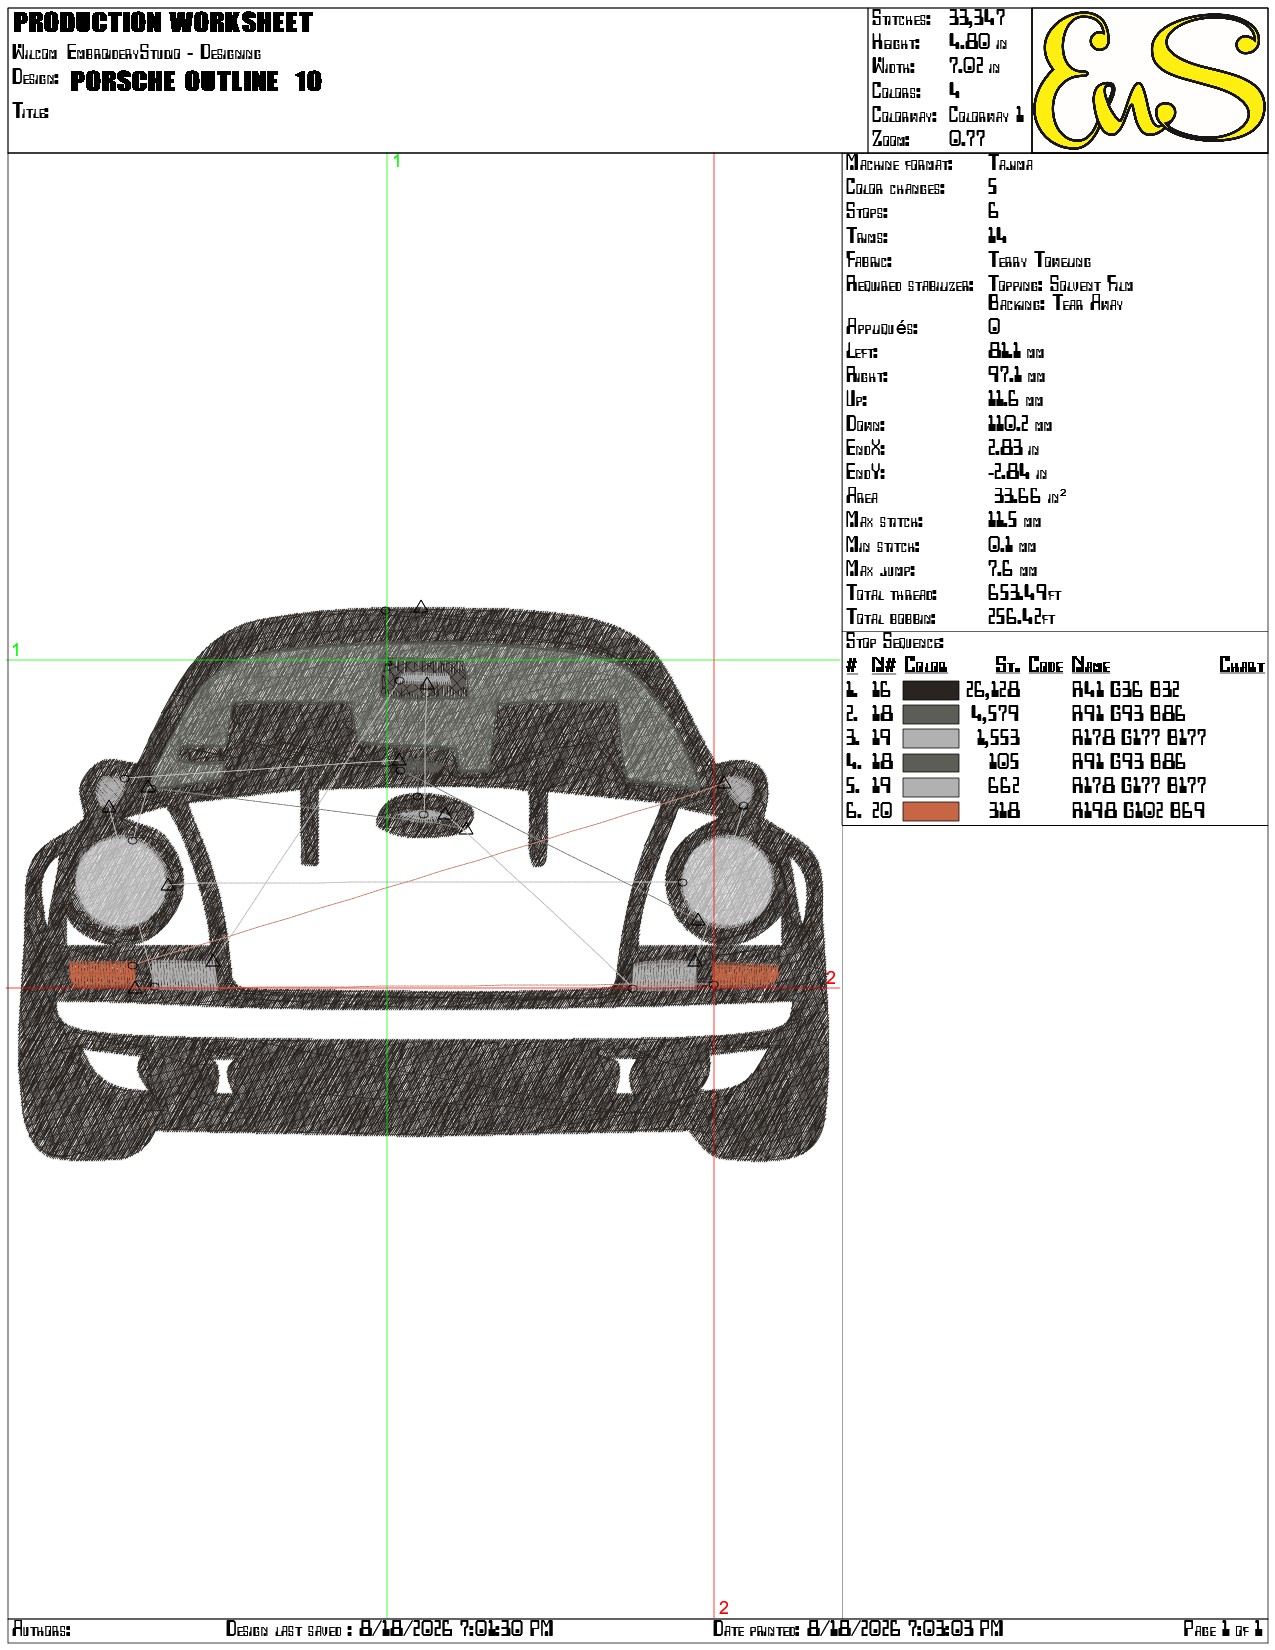Click the height value 4.80 in
The height and width of the screenshot is (1650, 1275).
[x=977, y=42]
